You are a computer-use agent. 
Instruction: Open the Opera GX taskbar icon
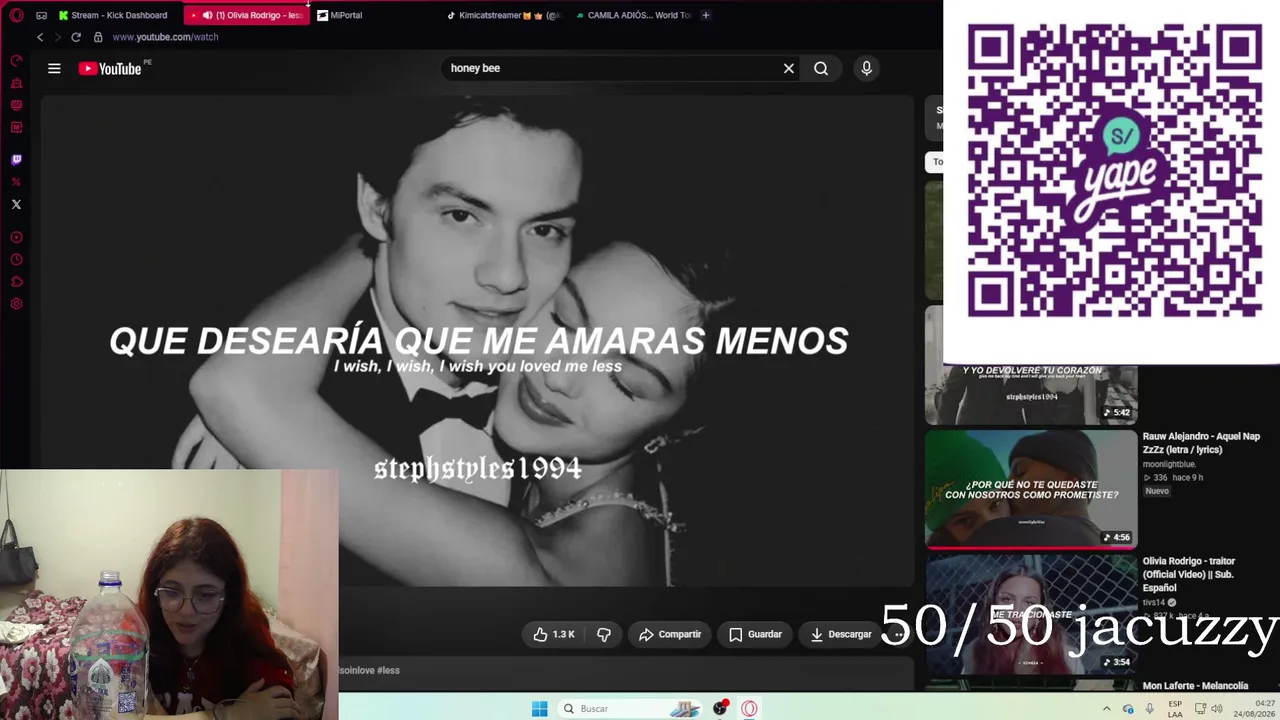[749, 709]
